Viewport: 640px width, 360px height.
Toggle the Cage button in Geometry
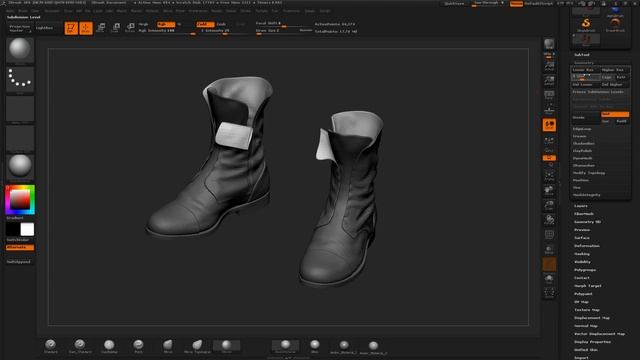tap(607, 77)
